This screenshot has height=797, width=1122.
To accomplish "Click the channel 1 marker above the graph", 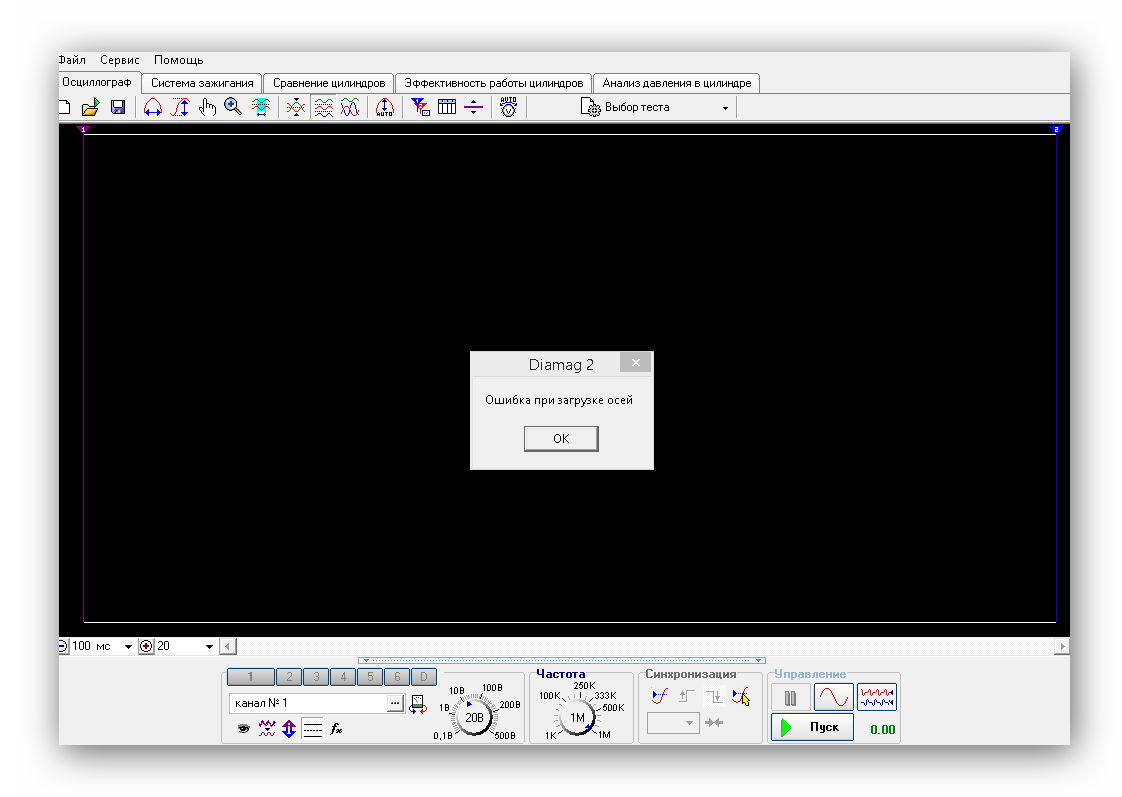I will tap(83, 129).
